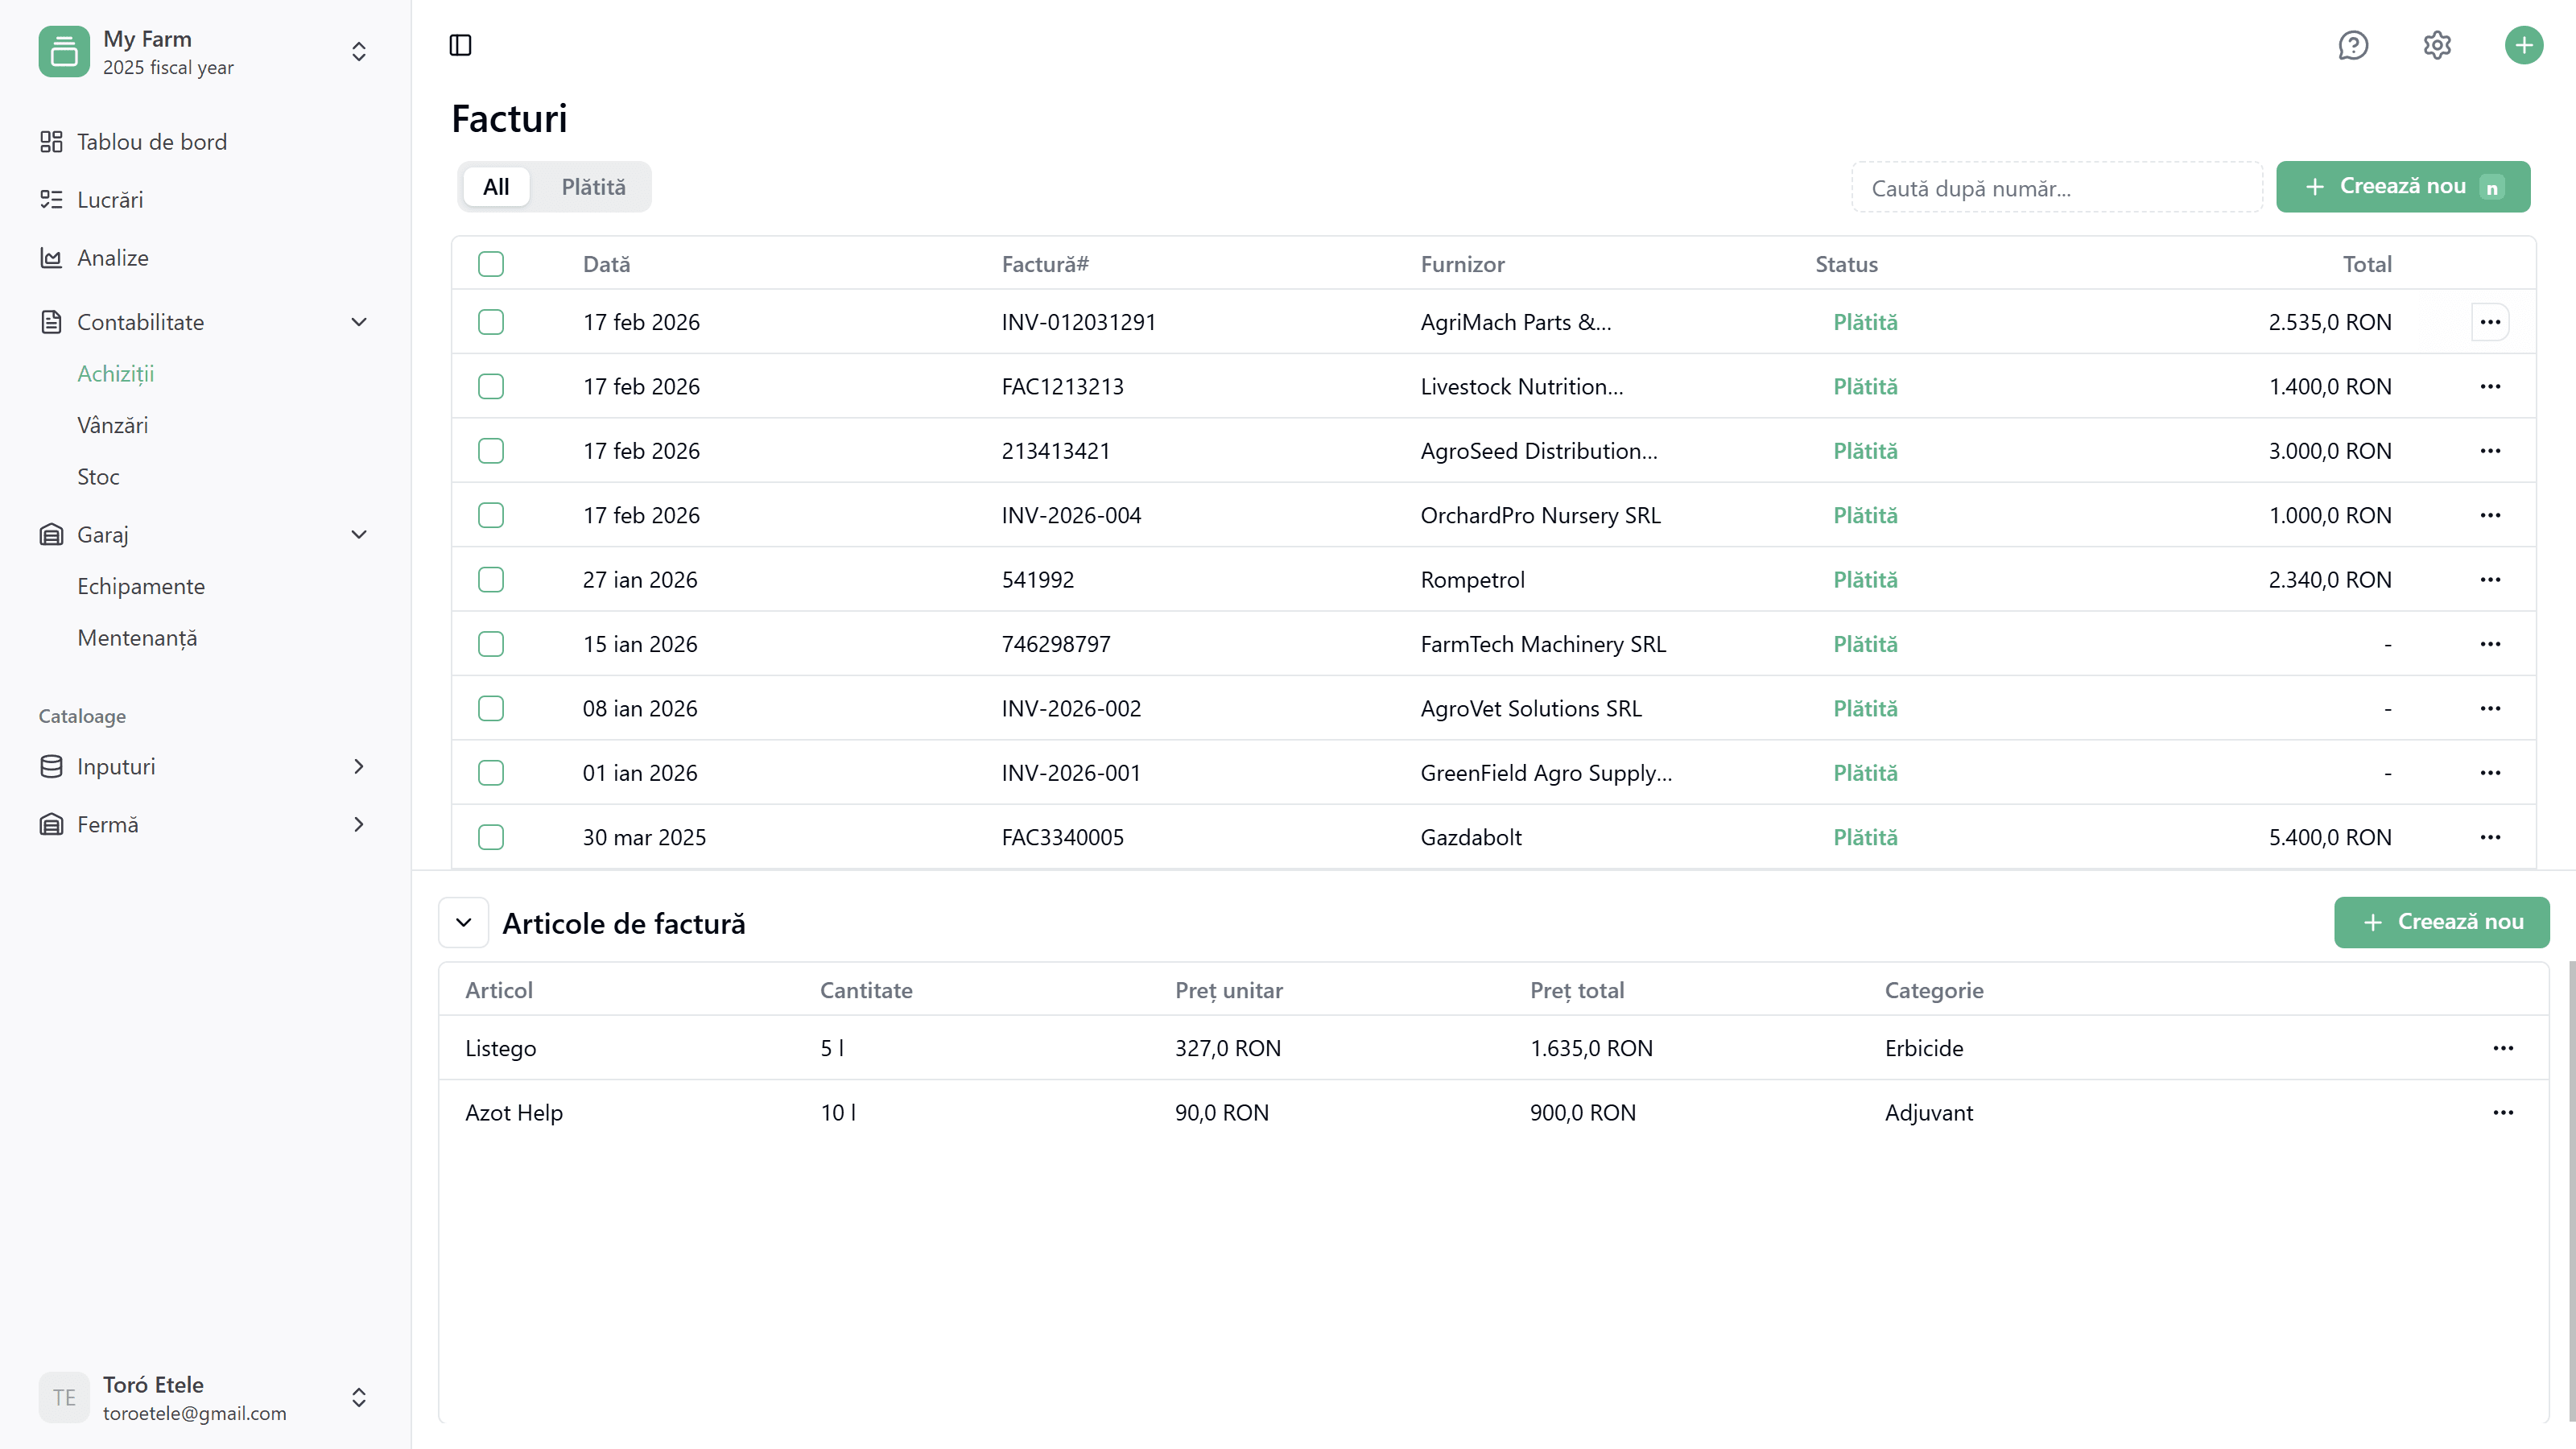Click inside the Caută după număr search field
The image size is (2576, 1449).
(x=2057, y=186)
